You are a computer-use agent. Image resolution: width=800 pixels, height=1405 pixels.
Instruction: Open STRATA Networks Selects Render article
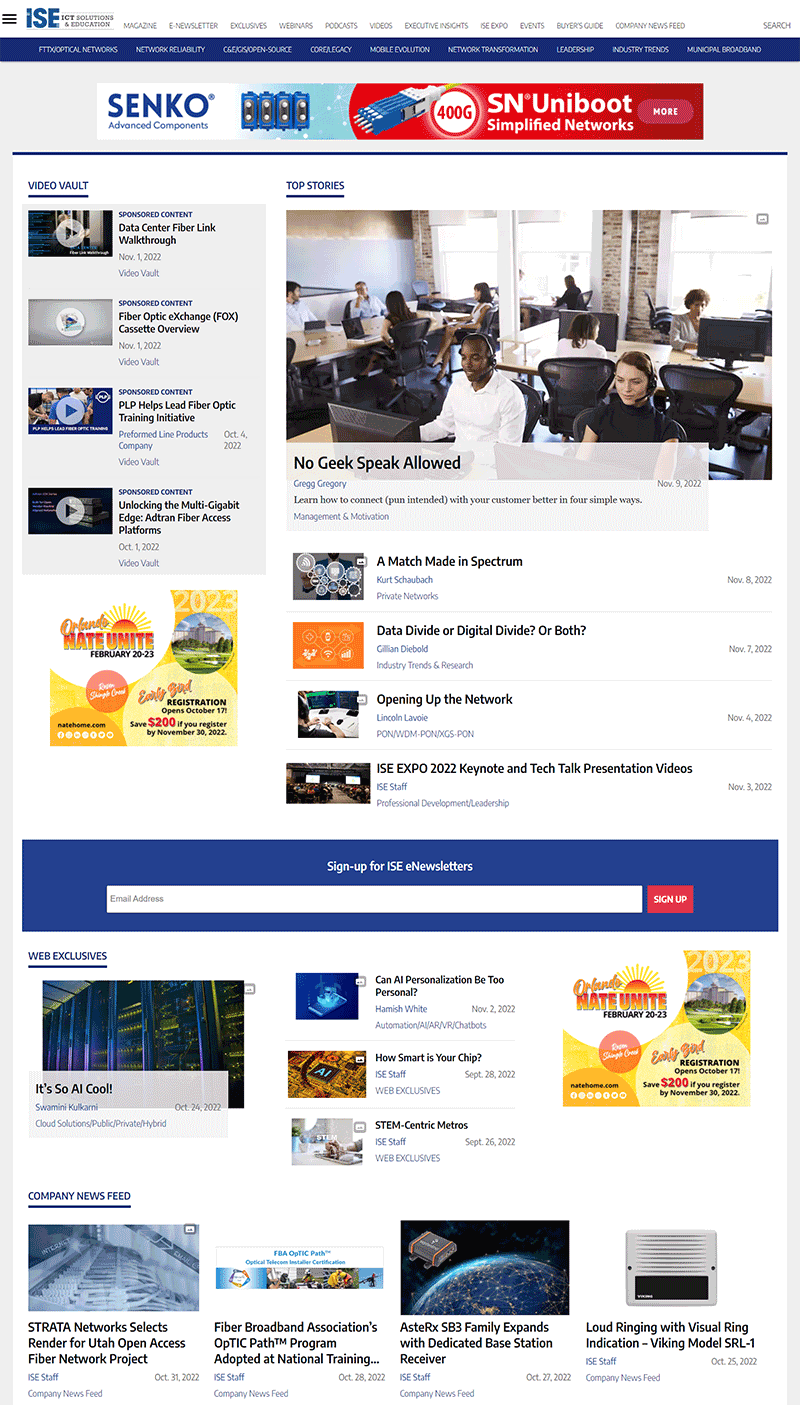105,1343
